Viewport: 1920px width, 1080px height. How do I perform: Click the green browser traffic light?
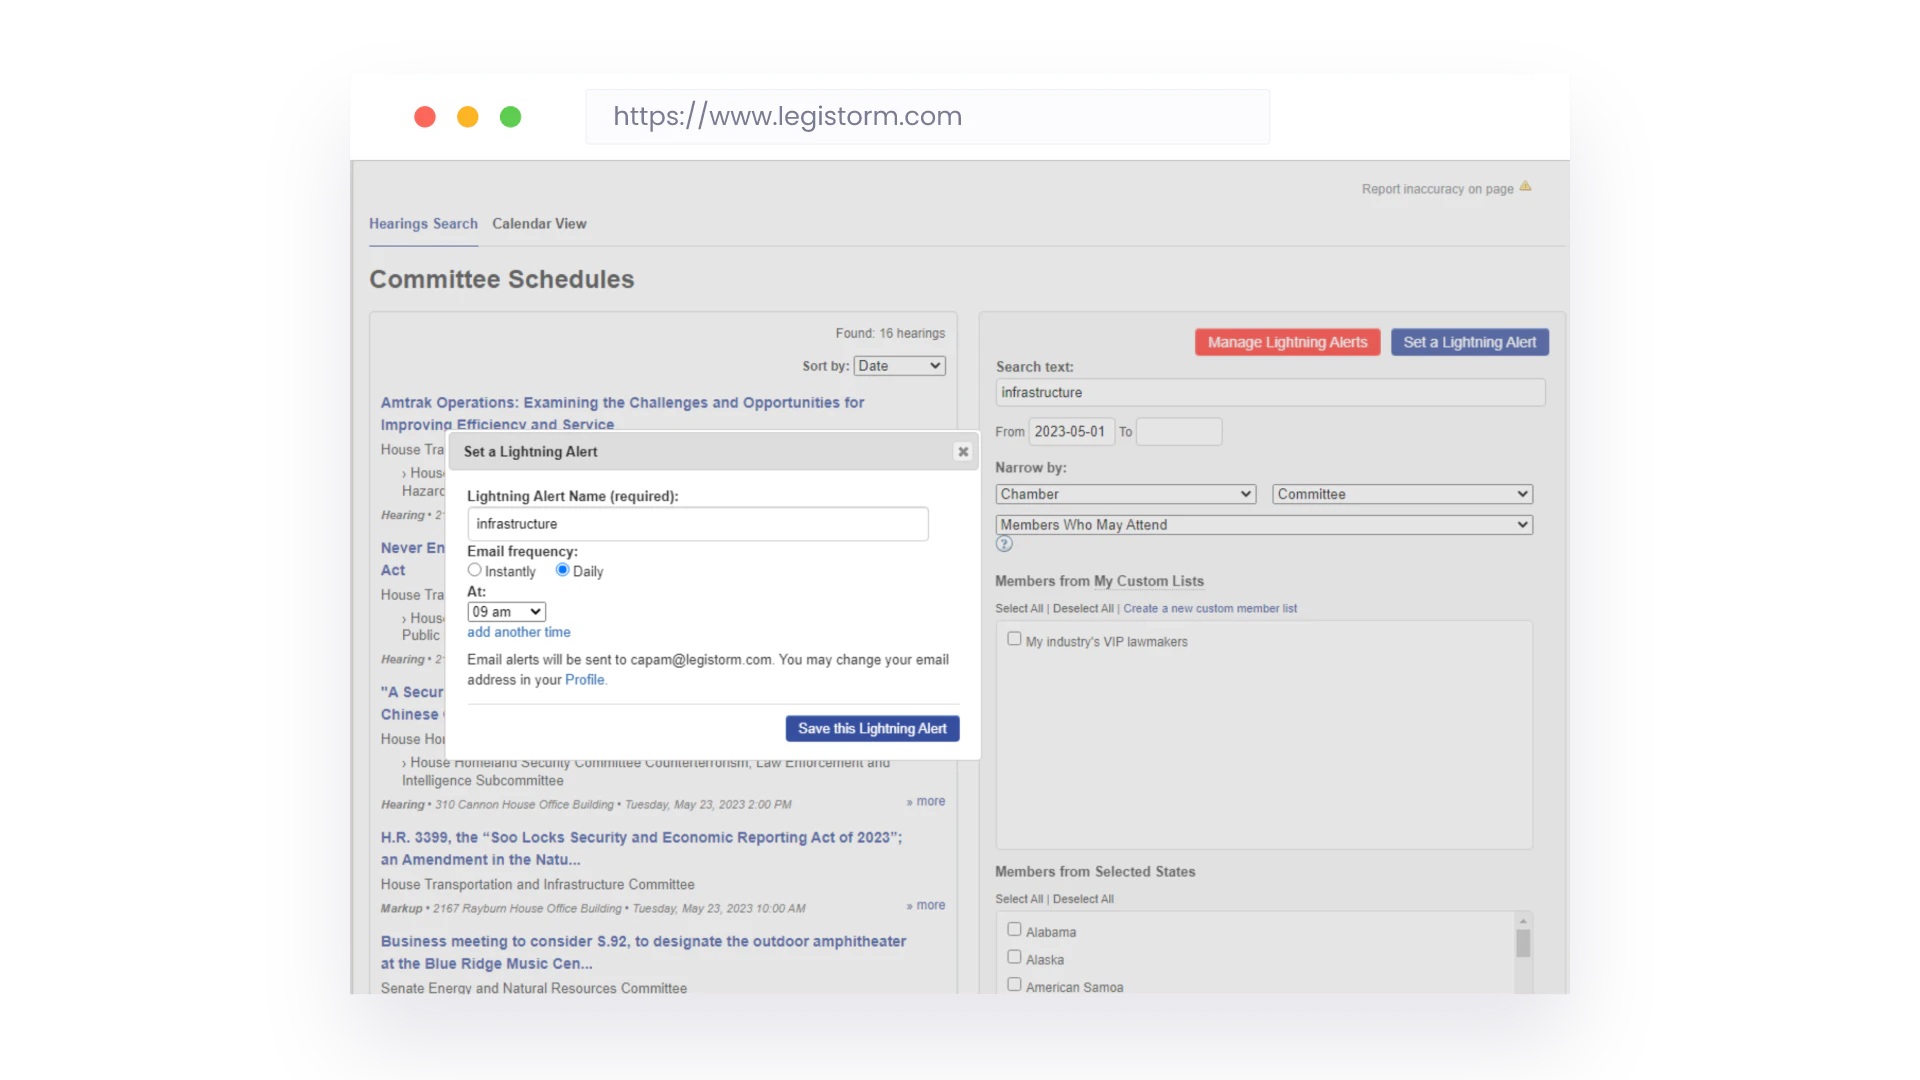(510, 117)
